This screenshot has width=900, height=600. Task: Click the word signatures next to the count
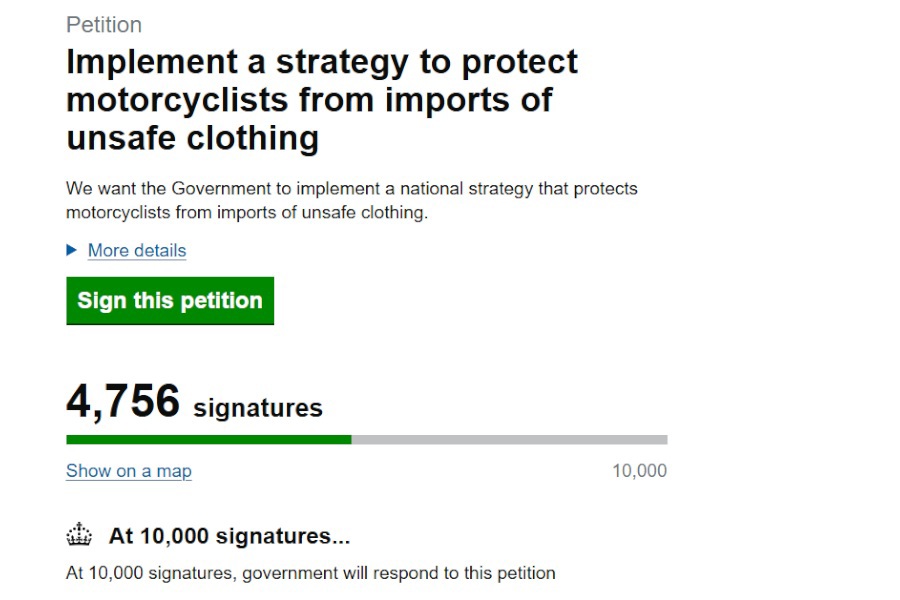click(258, 408)
